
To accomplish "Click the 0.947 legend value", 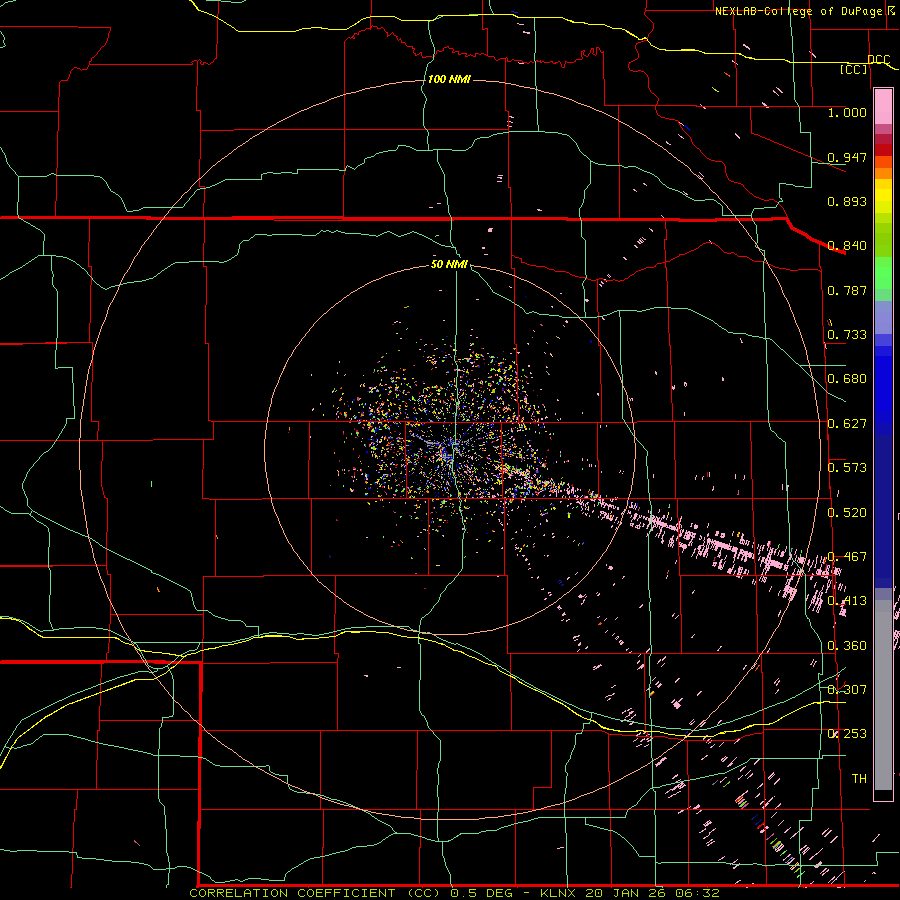I will pyautogui.click(x=847, y=157).
